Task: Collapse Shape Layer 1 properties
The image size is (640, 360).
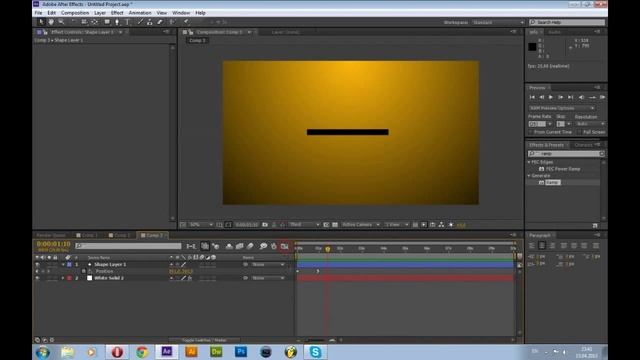Action: coord(63,264)
